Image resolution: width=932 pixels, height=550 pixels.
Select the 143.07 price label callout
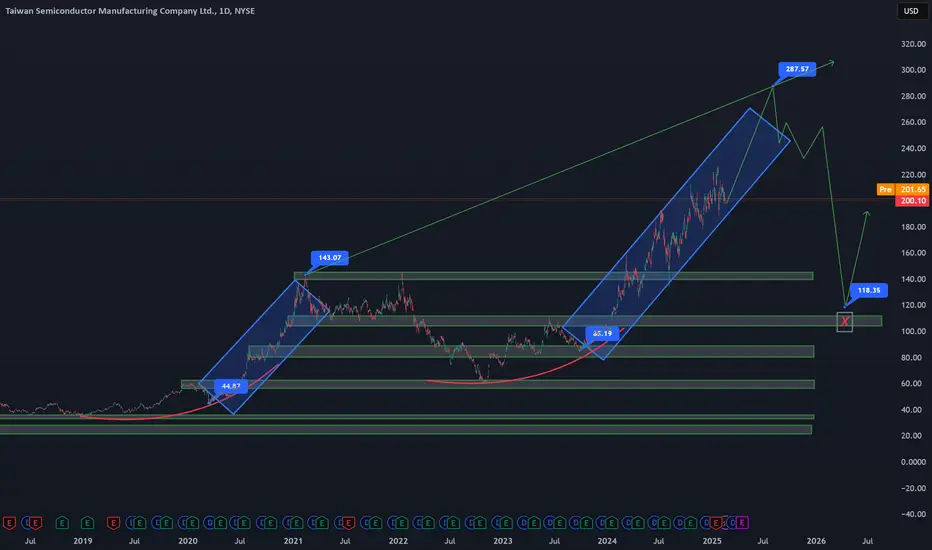[x=330, y=257]
